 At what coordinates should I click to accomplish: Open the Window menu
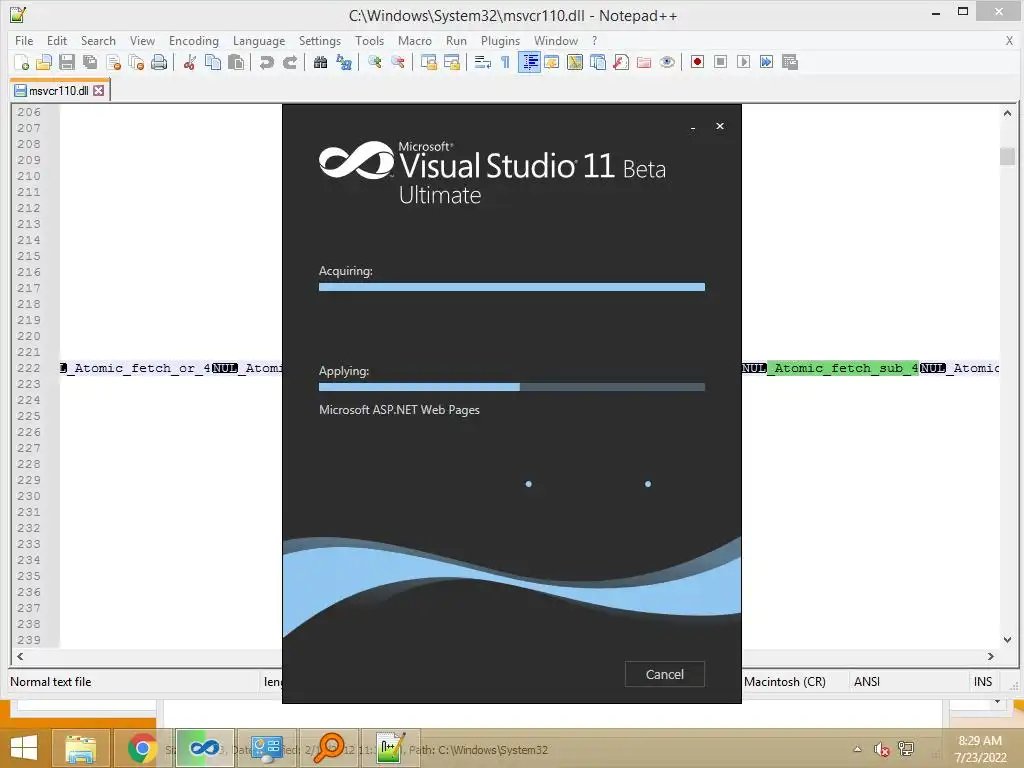point(556,40)
